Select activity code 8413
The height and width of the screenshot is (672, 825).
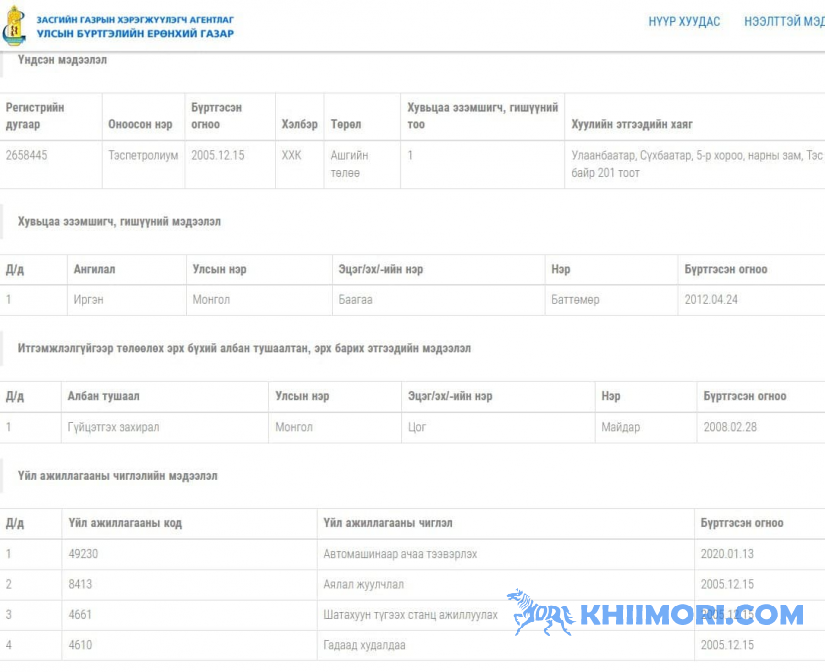[x=80, y=585]
